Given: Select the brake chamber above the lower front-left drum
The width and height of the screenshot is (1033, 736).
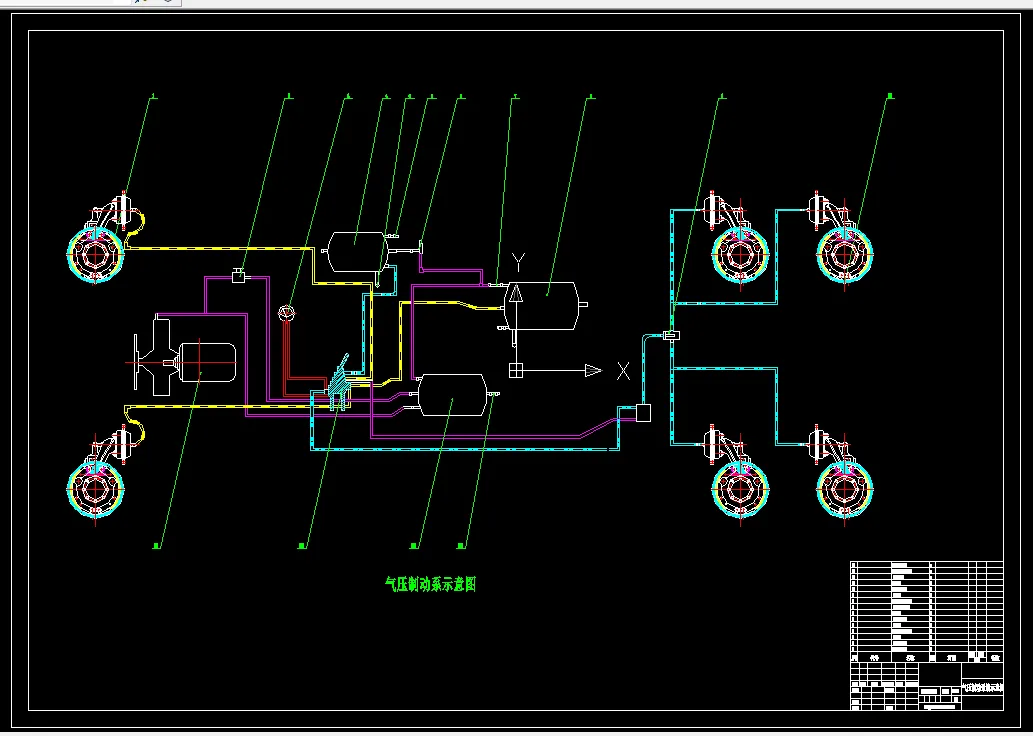Looking at the screenshot, I should pyautogui.click(x=121, y=444).
